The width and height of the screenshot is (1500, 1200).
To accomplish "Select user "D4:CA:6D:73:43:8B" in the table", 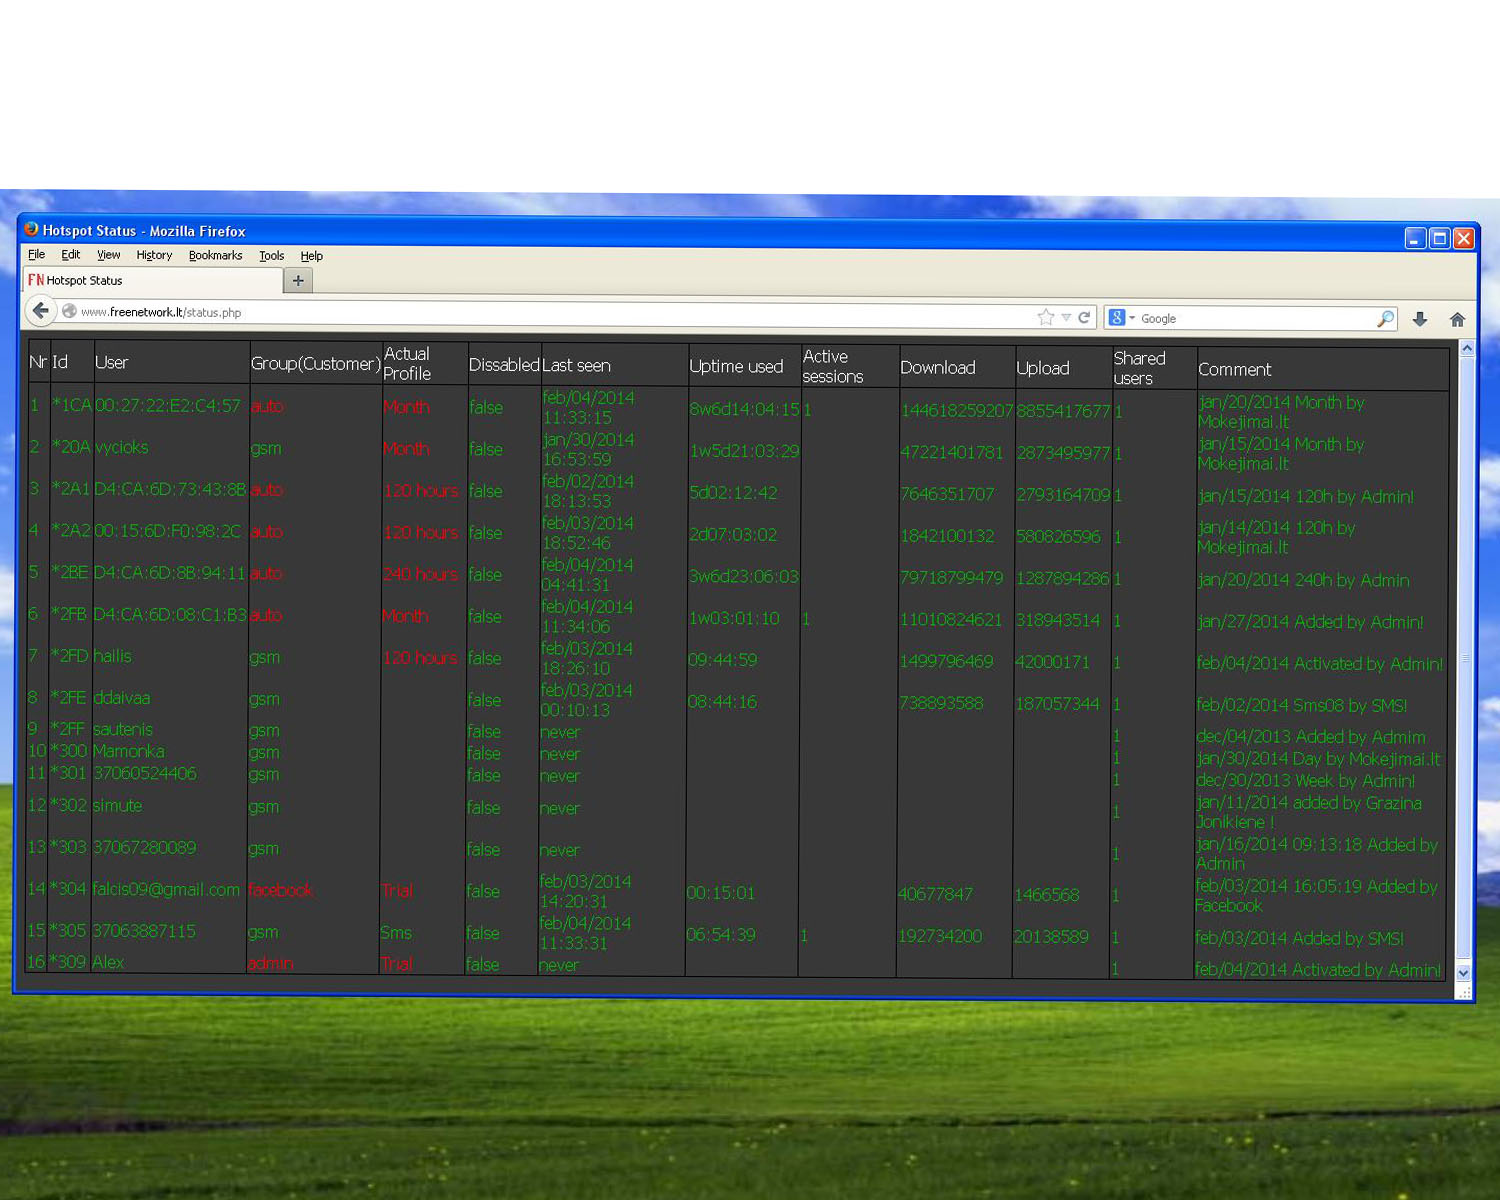I will coord(169,490).
